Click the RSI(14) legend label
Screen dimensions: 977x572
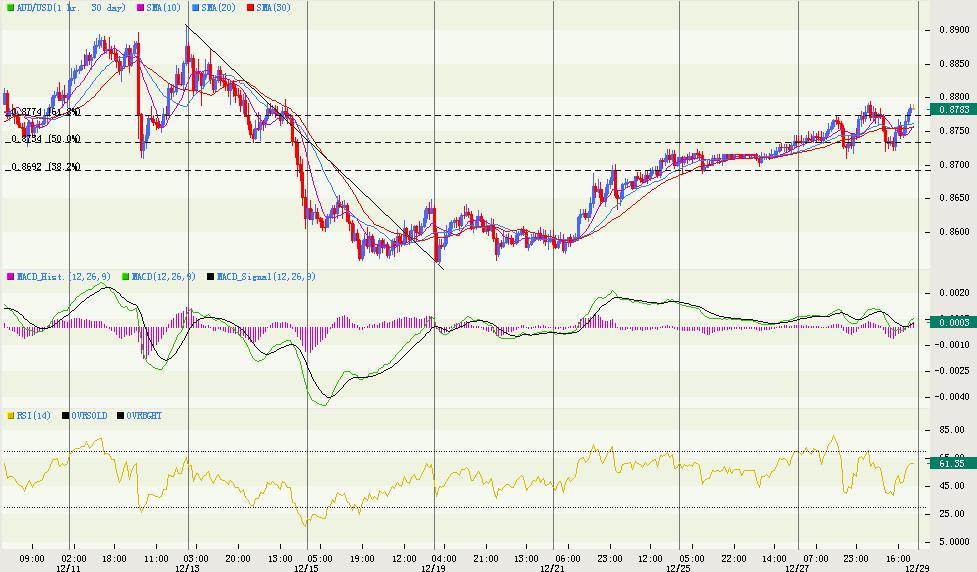[x=34, y=416]
